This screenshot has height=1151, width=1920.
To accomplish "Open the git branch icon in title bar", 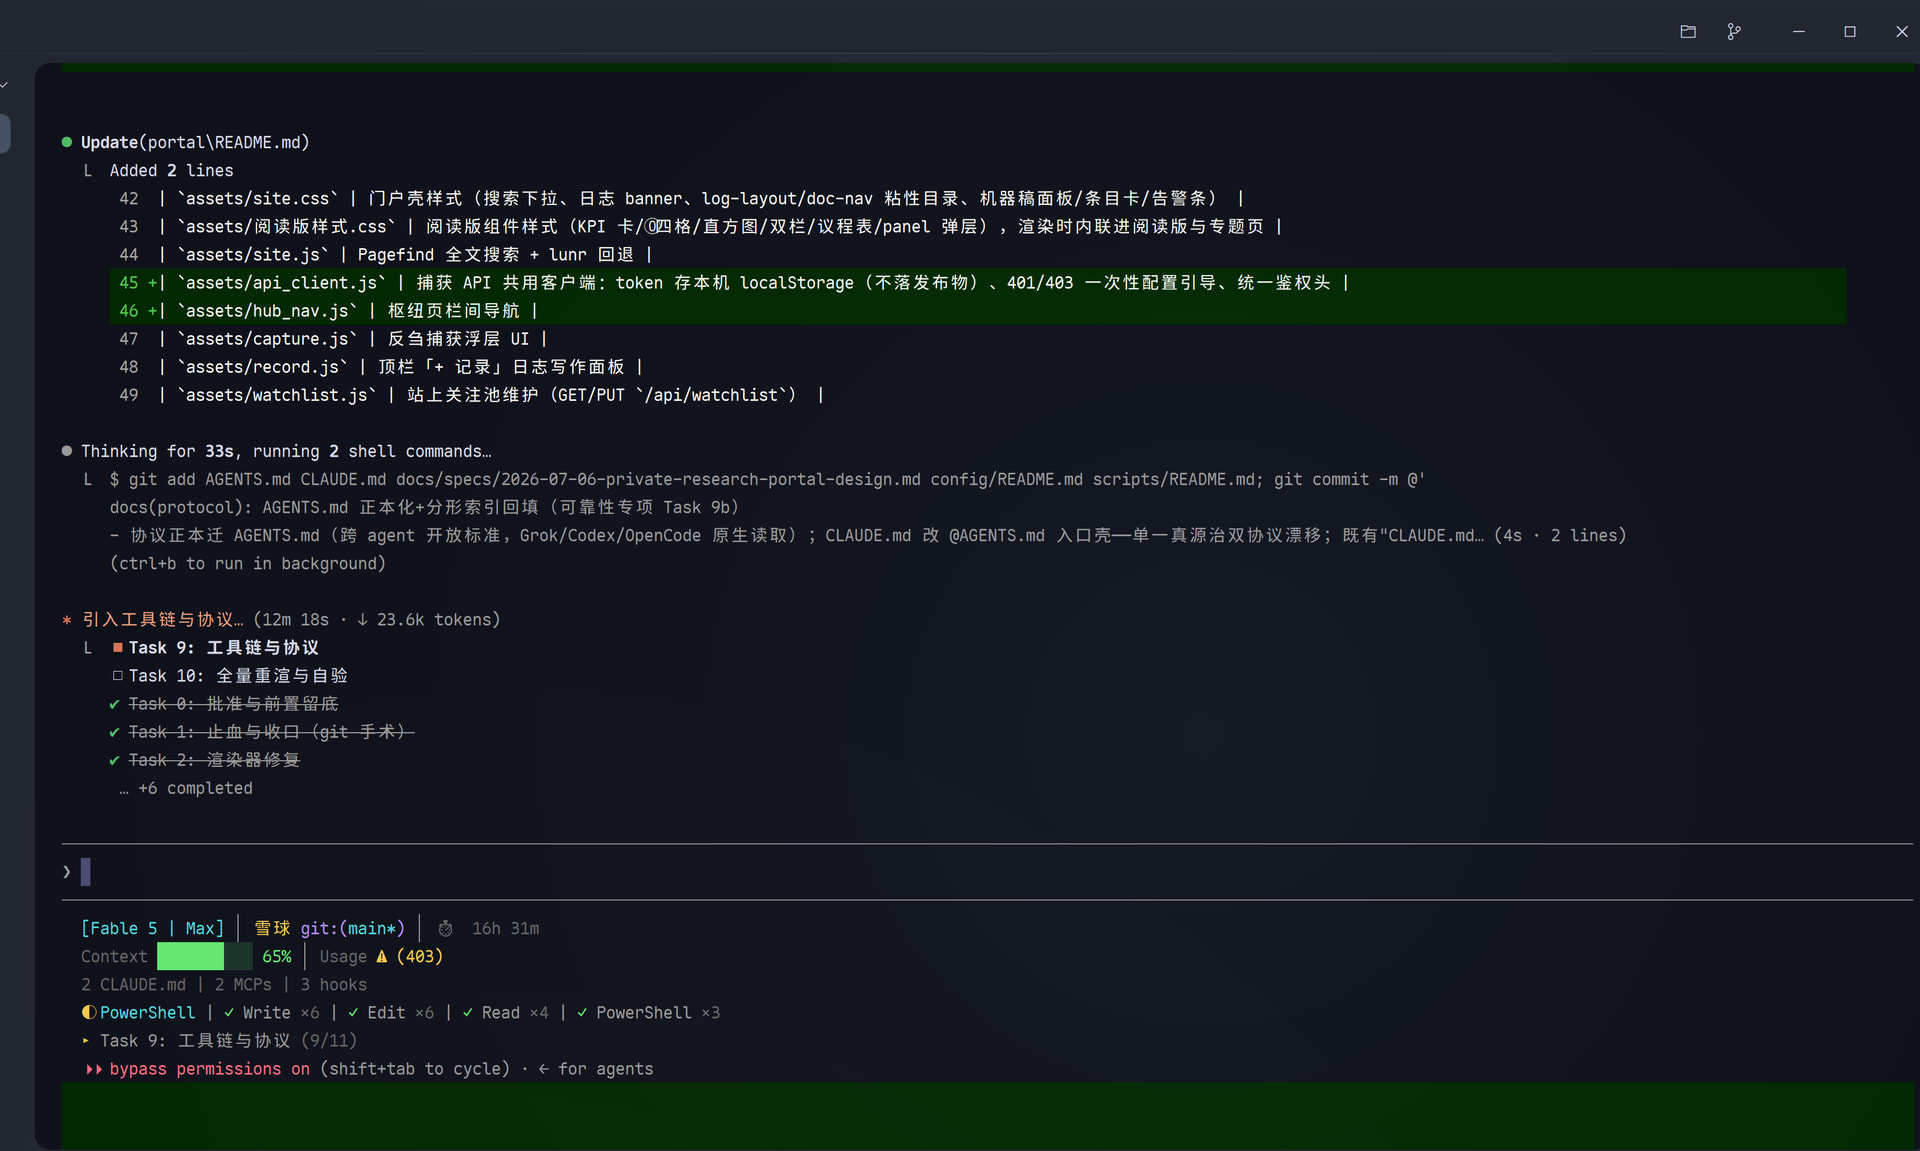I will (1734, 32).
